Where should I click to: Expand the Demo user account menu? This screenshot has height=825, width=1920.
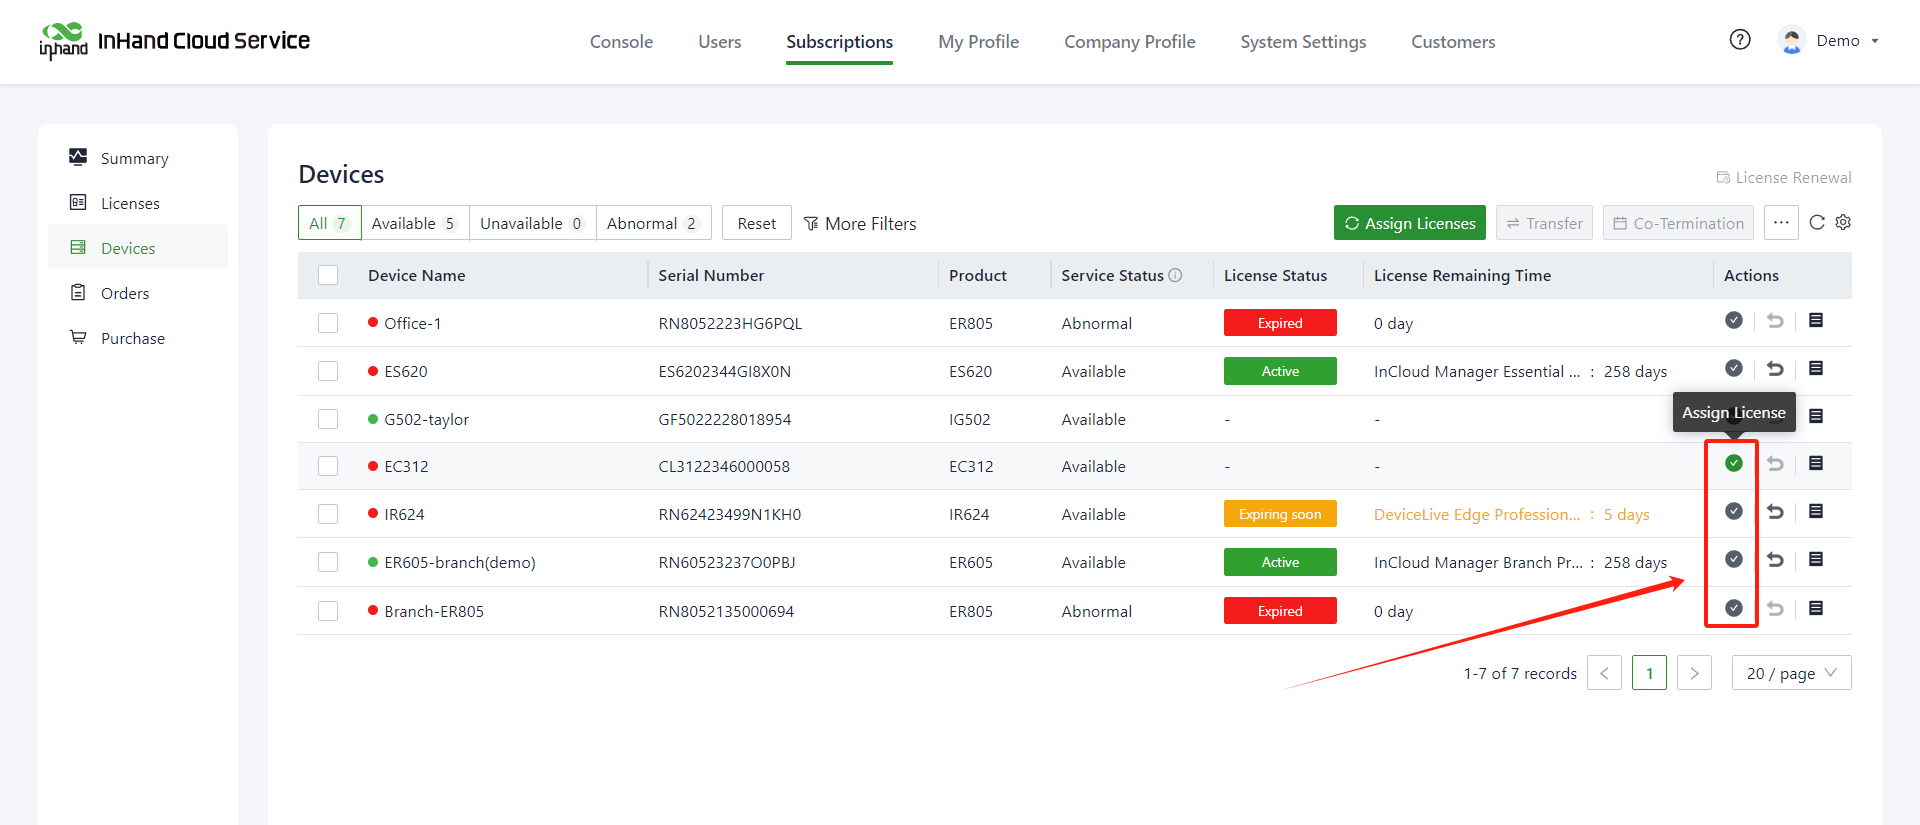1836,41
